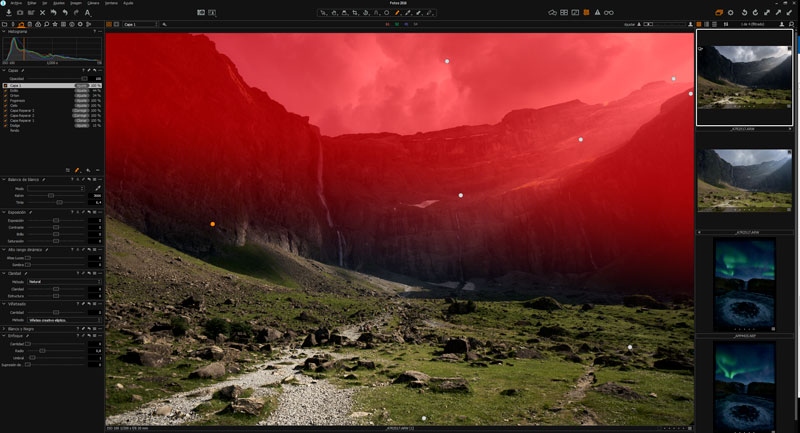Expand the Blanco y Negro panel

(x=4, y=328)
